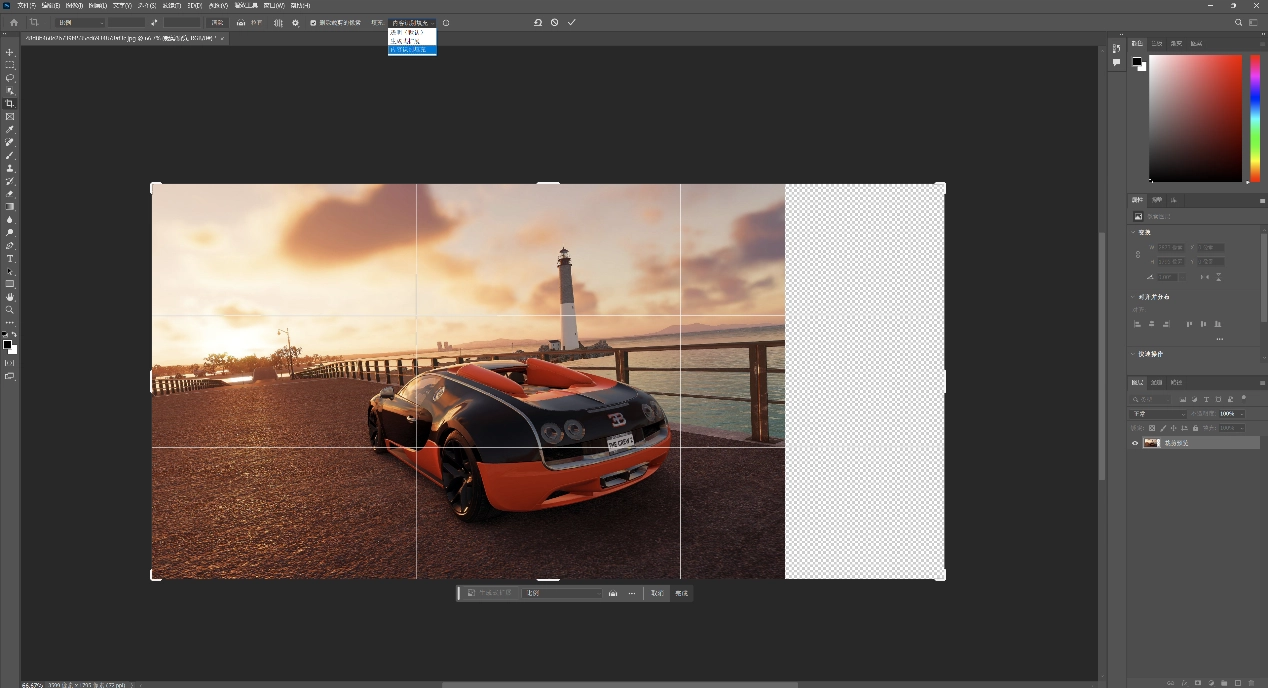Select the Horizontal Type tool
1268x688 pixels.
coord(10,259)
